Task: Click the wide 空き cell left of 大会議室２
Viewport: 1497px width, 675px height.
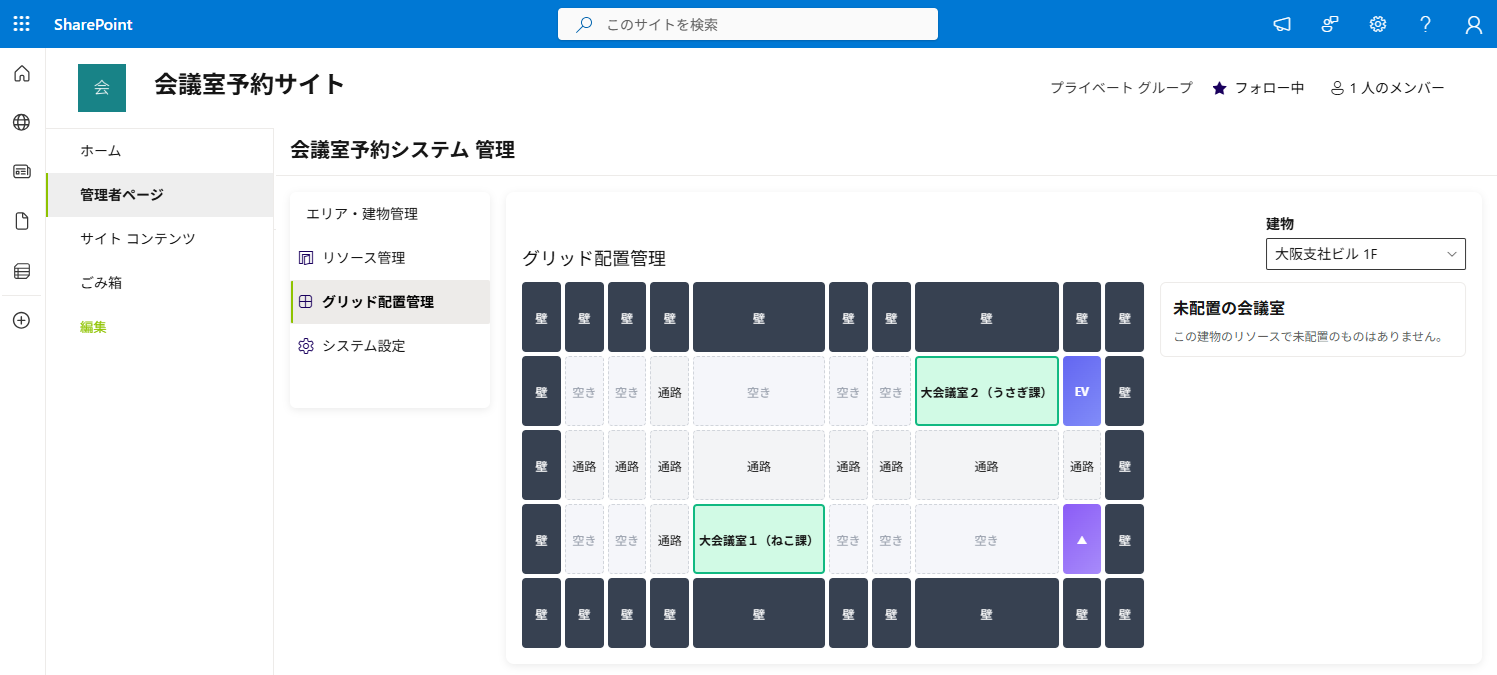Action: 759,391
